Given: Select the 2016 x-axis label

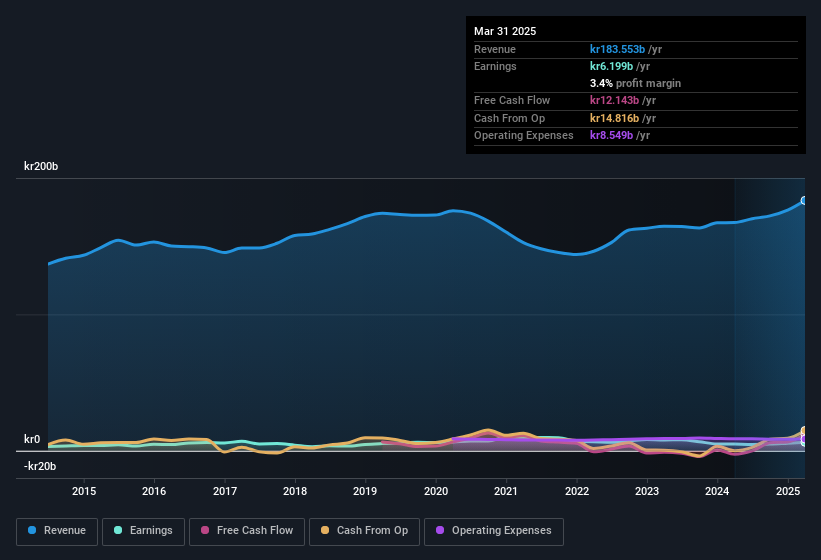Looking at the screenshot, I should [x=154, y=491].
